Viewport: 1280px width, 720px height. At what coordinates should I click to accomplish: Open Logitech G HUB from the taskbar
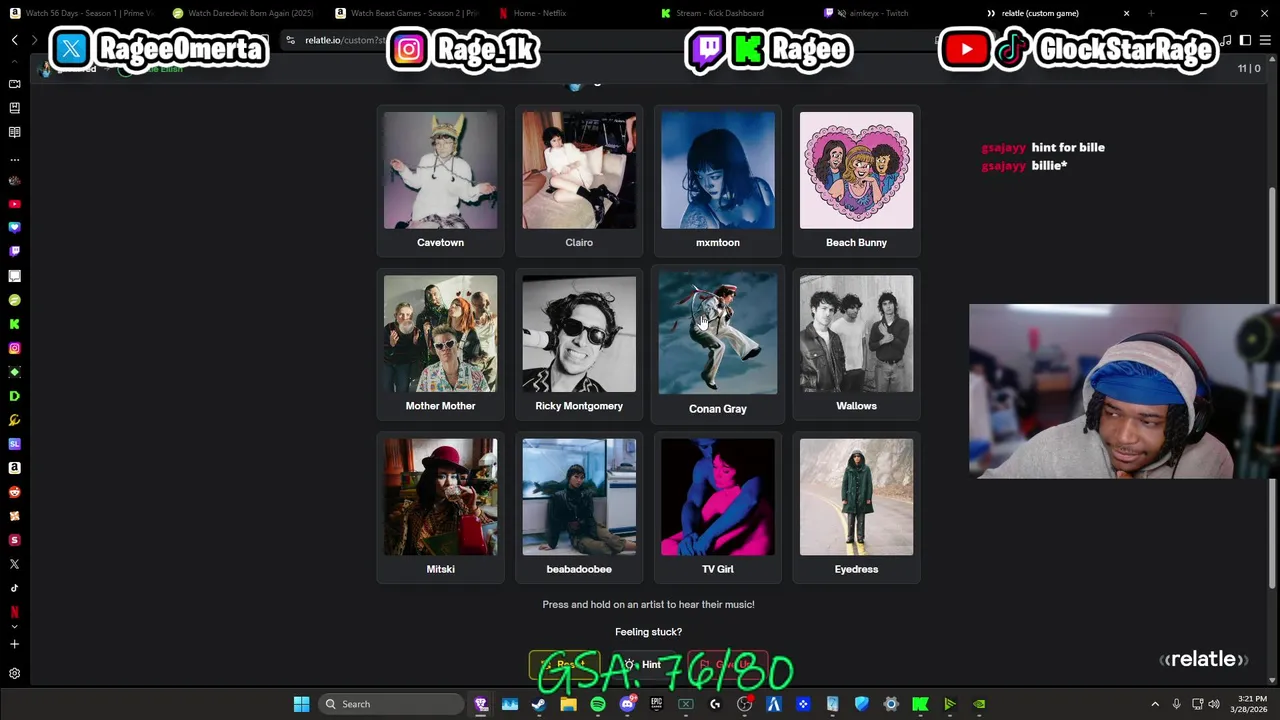pos(715,704)
